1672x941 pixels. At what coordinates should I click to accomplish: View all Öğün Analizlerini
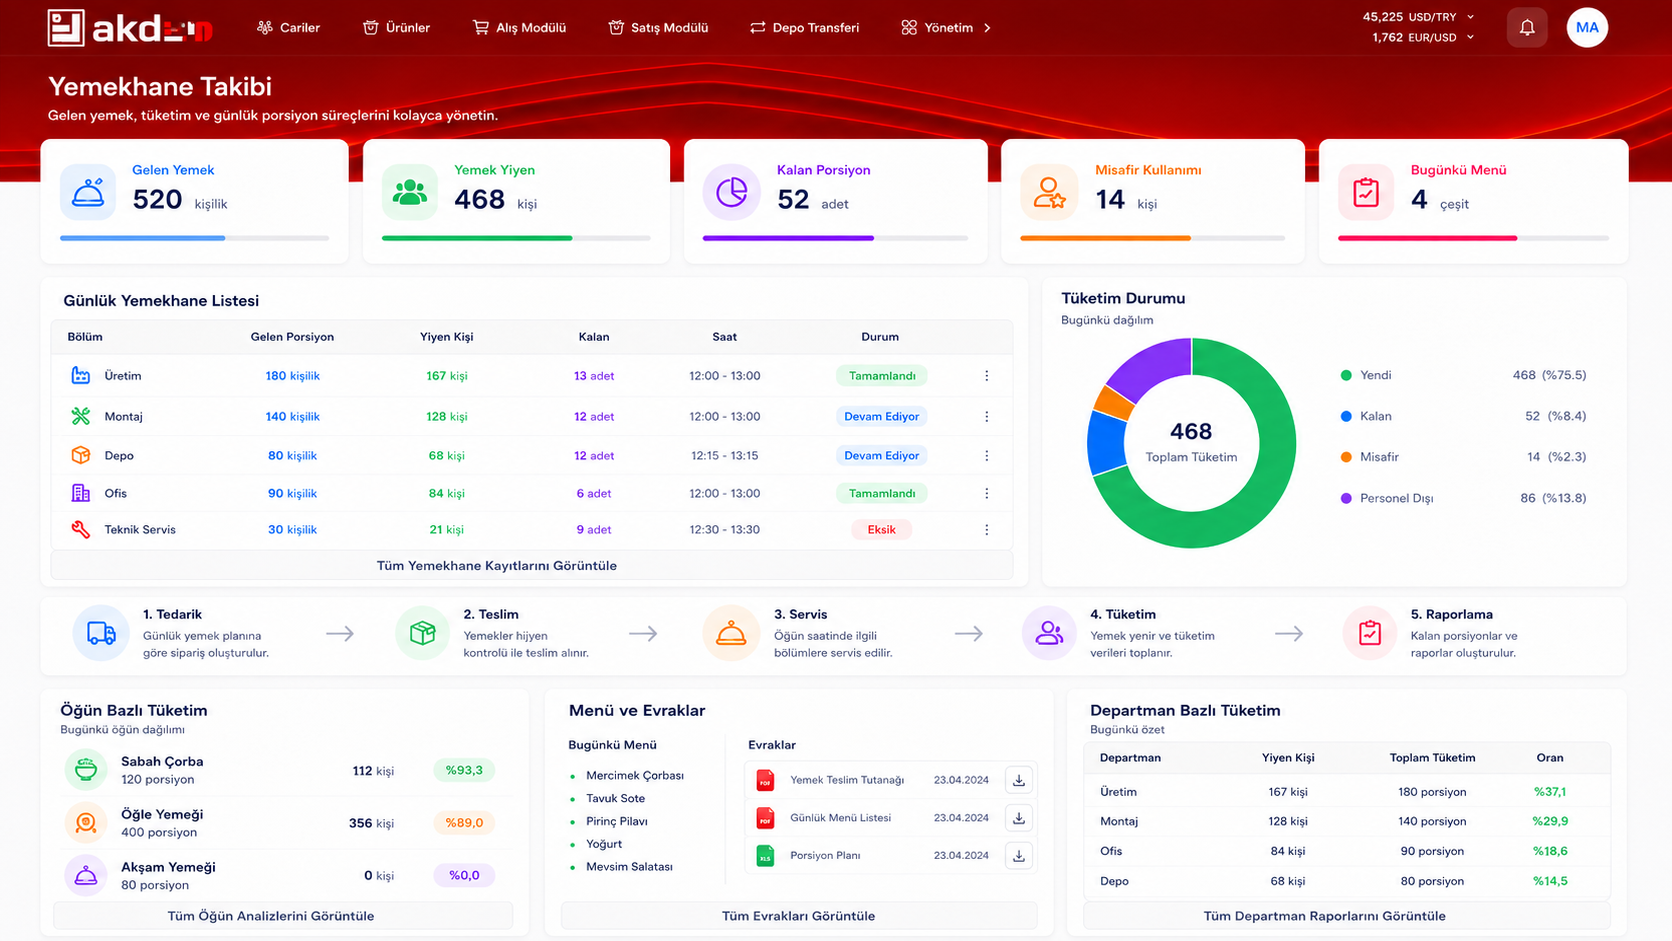coord(283,916)
